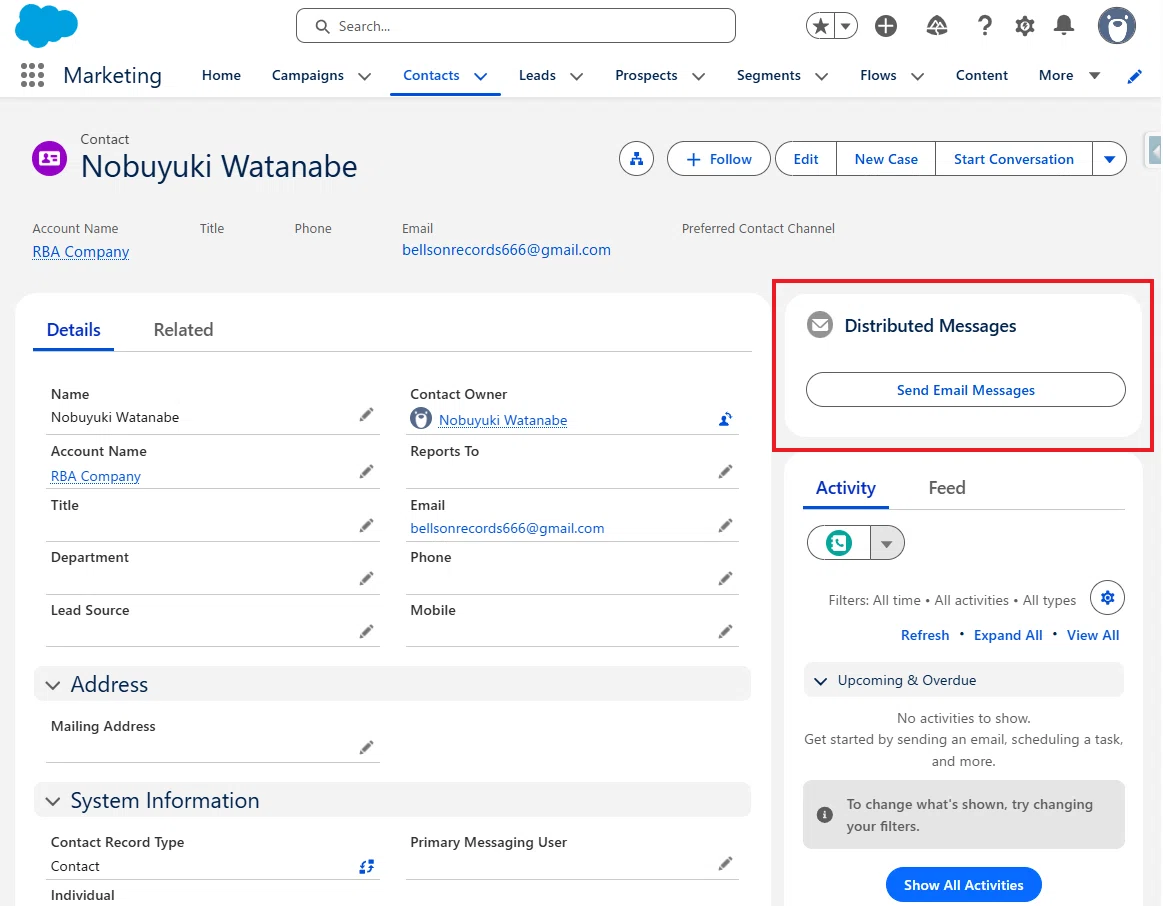Open the App Launcher grid icon

coord(32,75)
